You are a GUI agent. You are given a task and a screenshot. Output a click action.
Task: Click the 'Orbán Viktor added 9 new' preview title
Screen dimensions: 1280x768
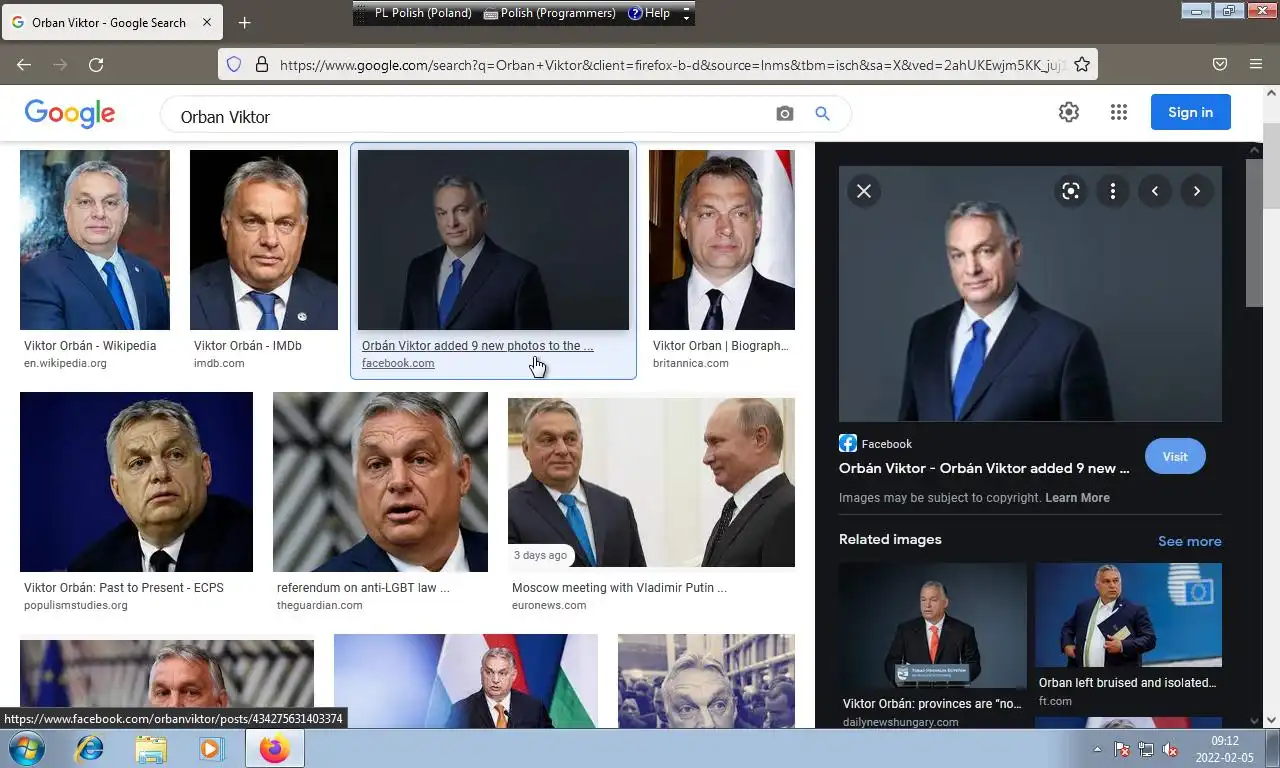984,468
